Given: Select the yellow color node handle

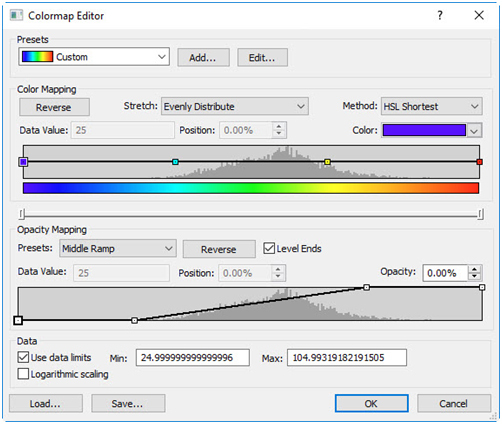Looking at the screenshot, I should pos(327,162).
